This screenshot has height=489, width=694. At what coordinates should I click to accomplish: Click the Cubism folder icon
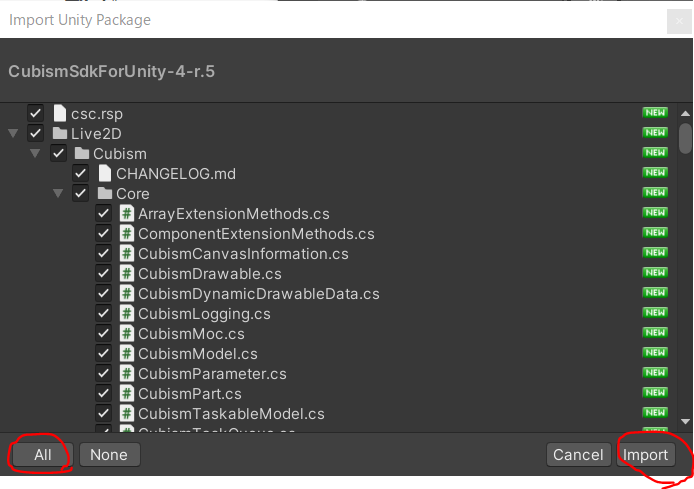tap(82, 154)
